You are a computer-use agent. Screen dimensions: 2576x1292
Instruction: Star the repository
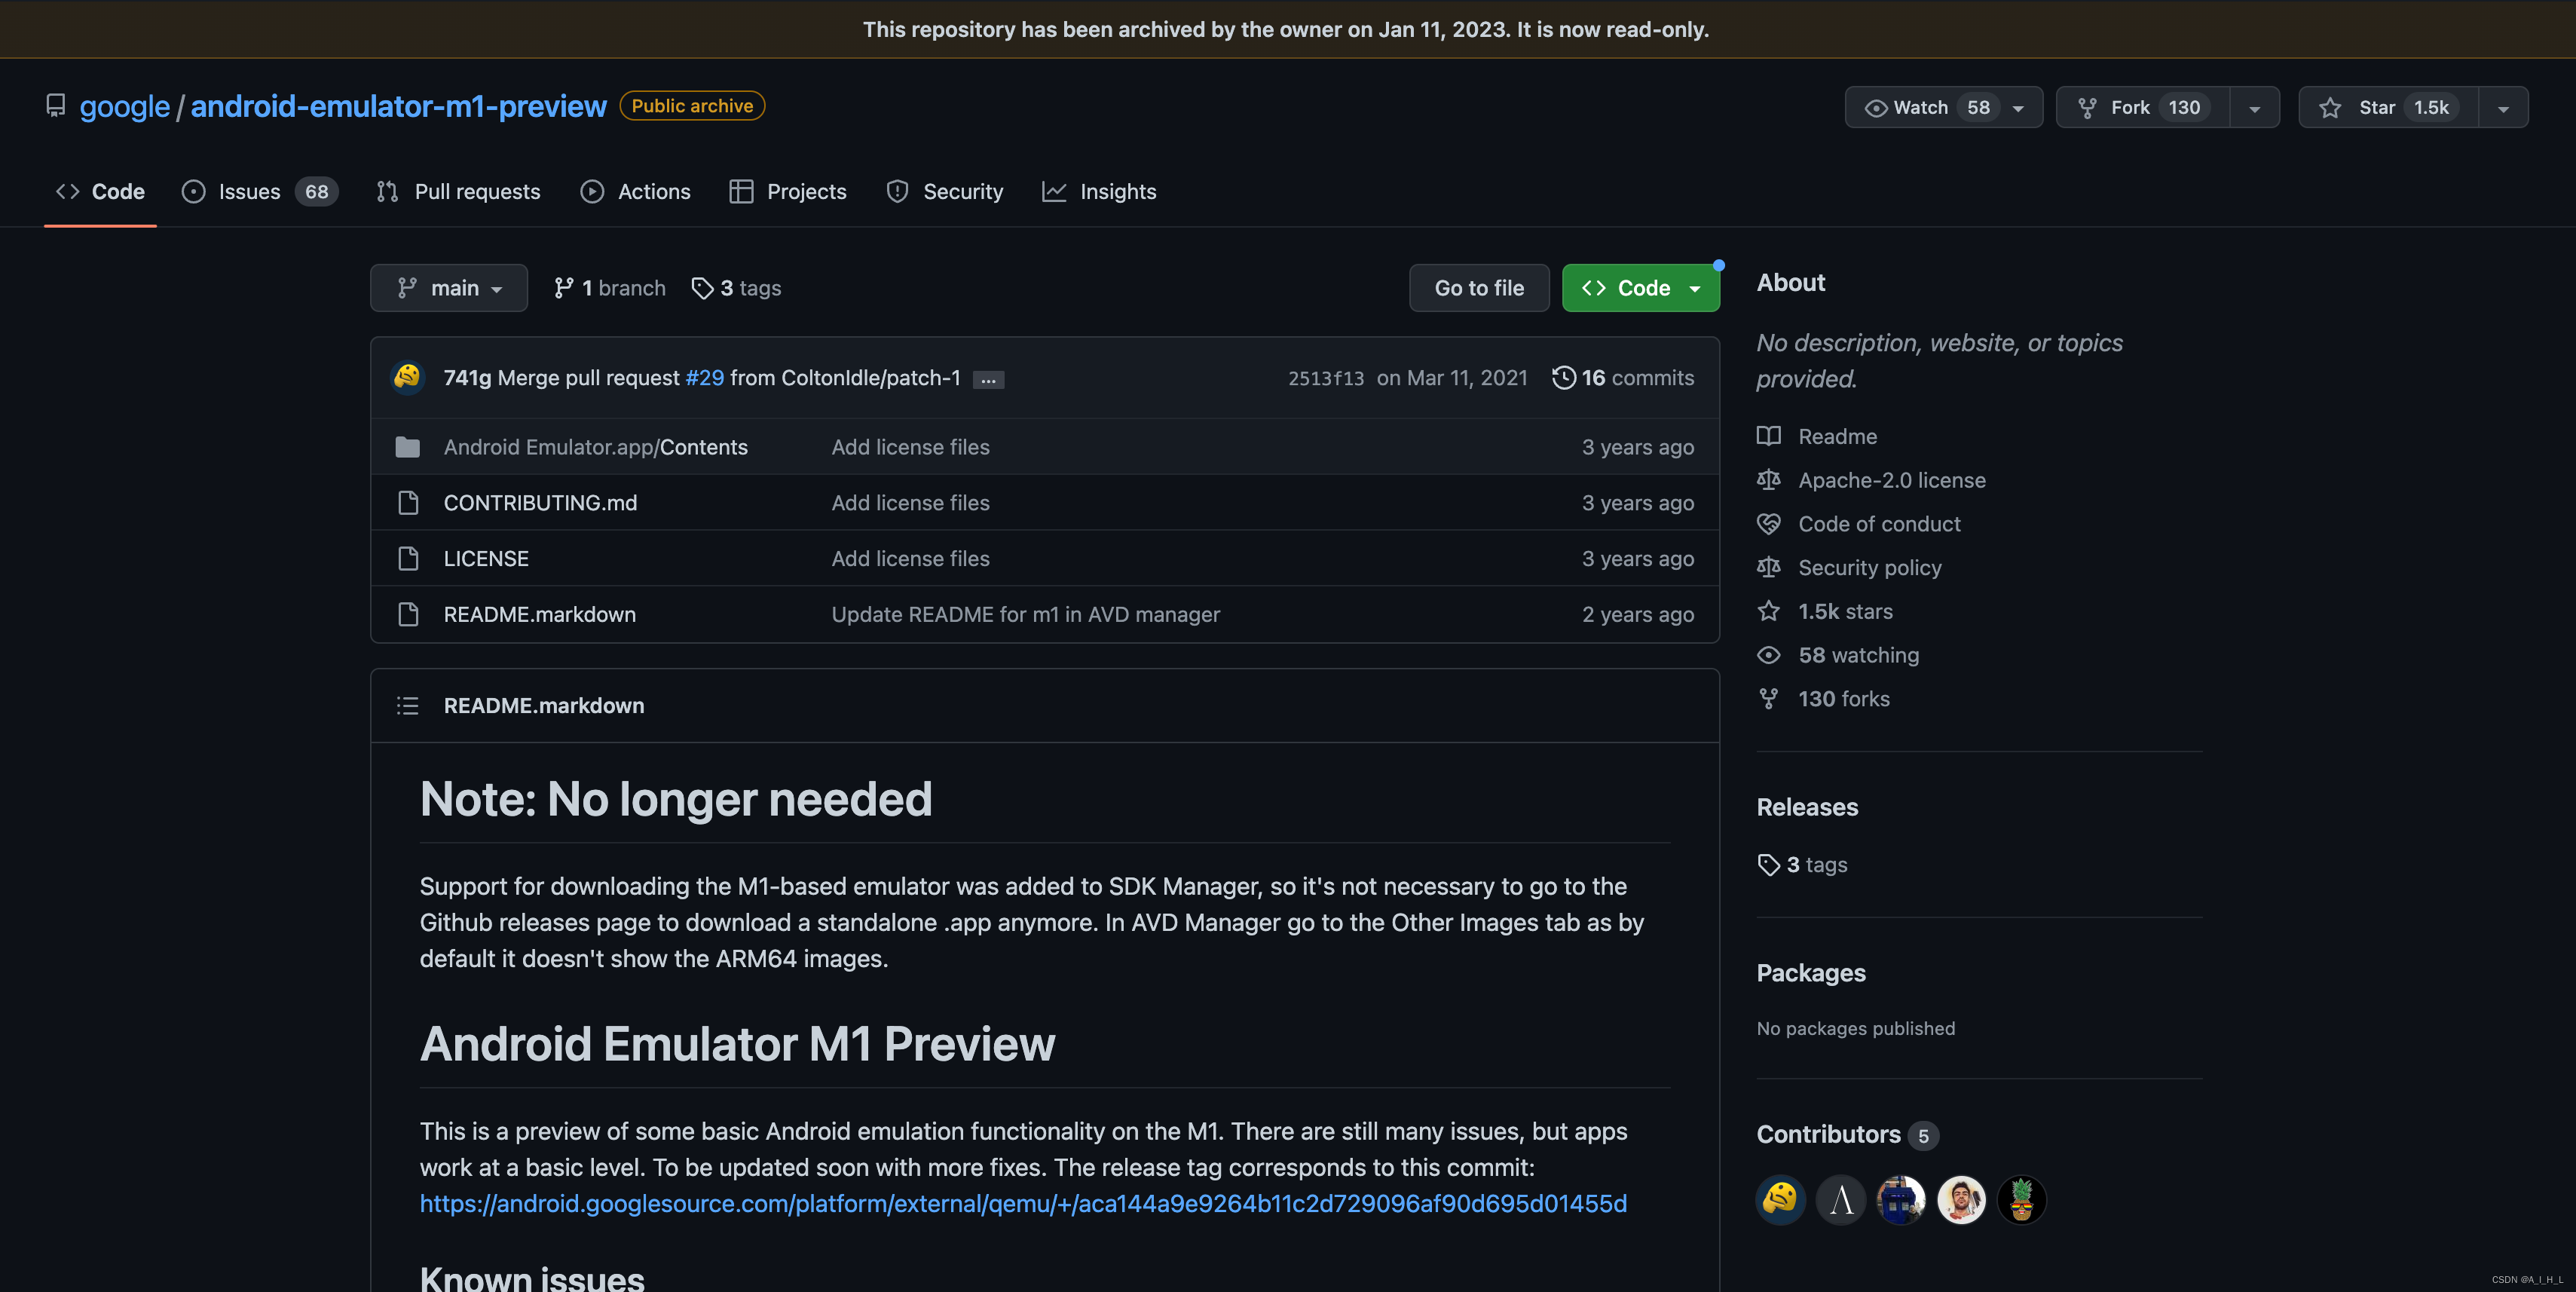[2389, 107]
